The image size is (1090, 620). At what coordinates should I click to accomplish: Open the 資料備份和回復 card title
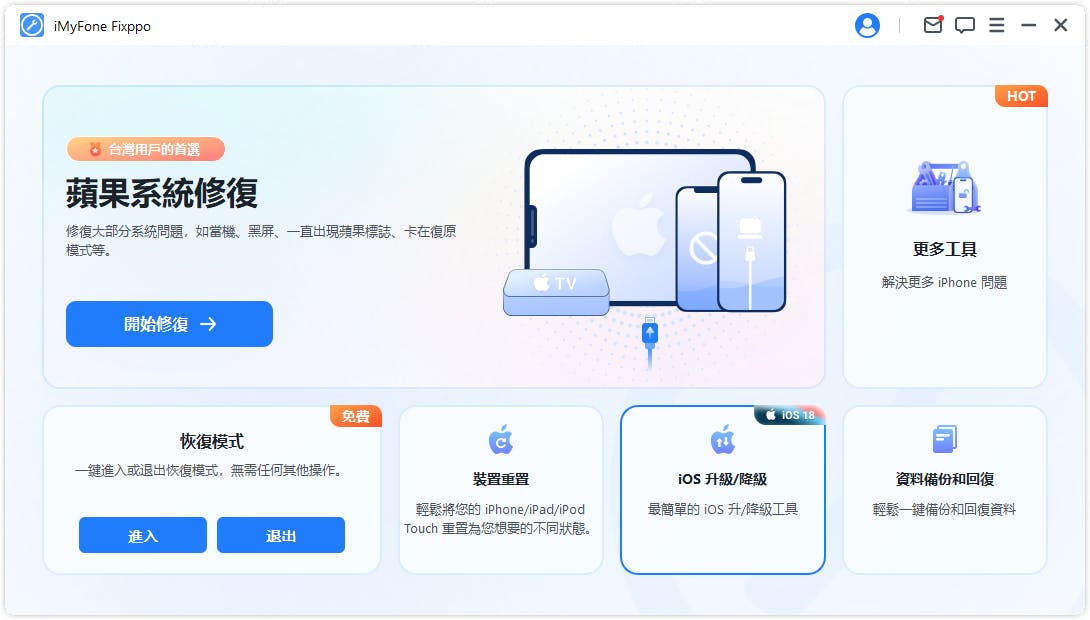[945, 479]
